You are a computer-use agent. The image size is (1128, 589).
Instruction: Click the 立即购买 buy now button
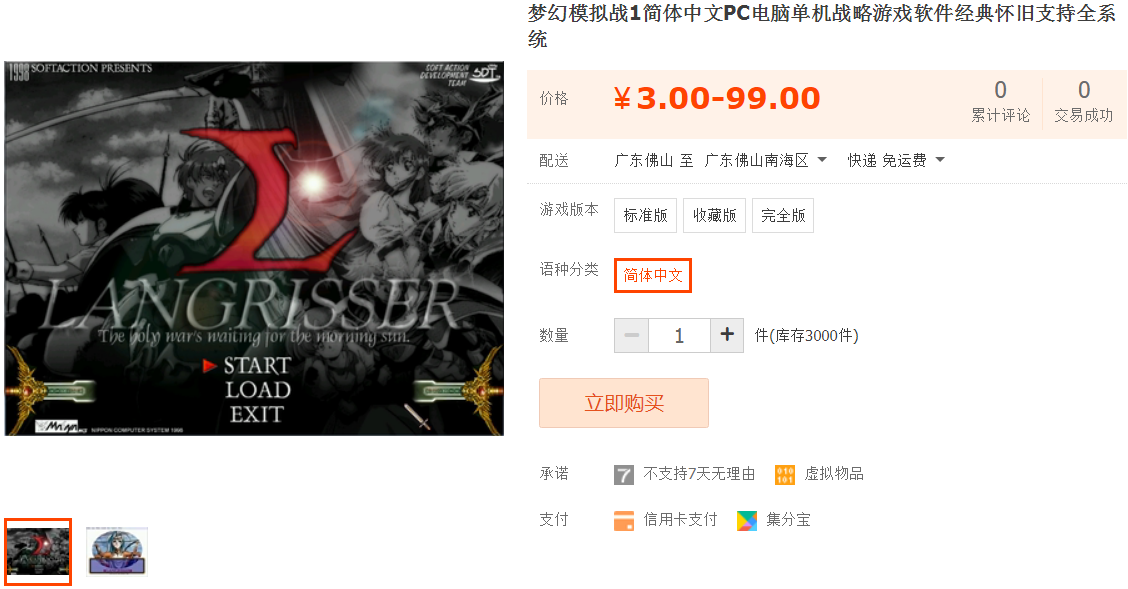pyautogui.click(x=624, y=403)
